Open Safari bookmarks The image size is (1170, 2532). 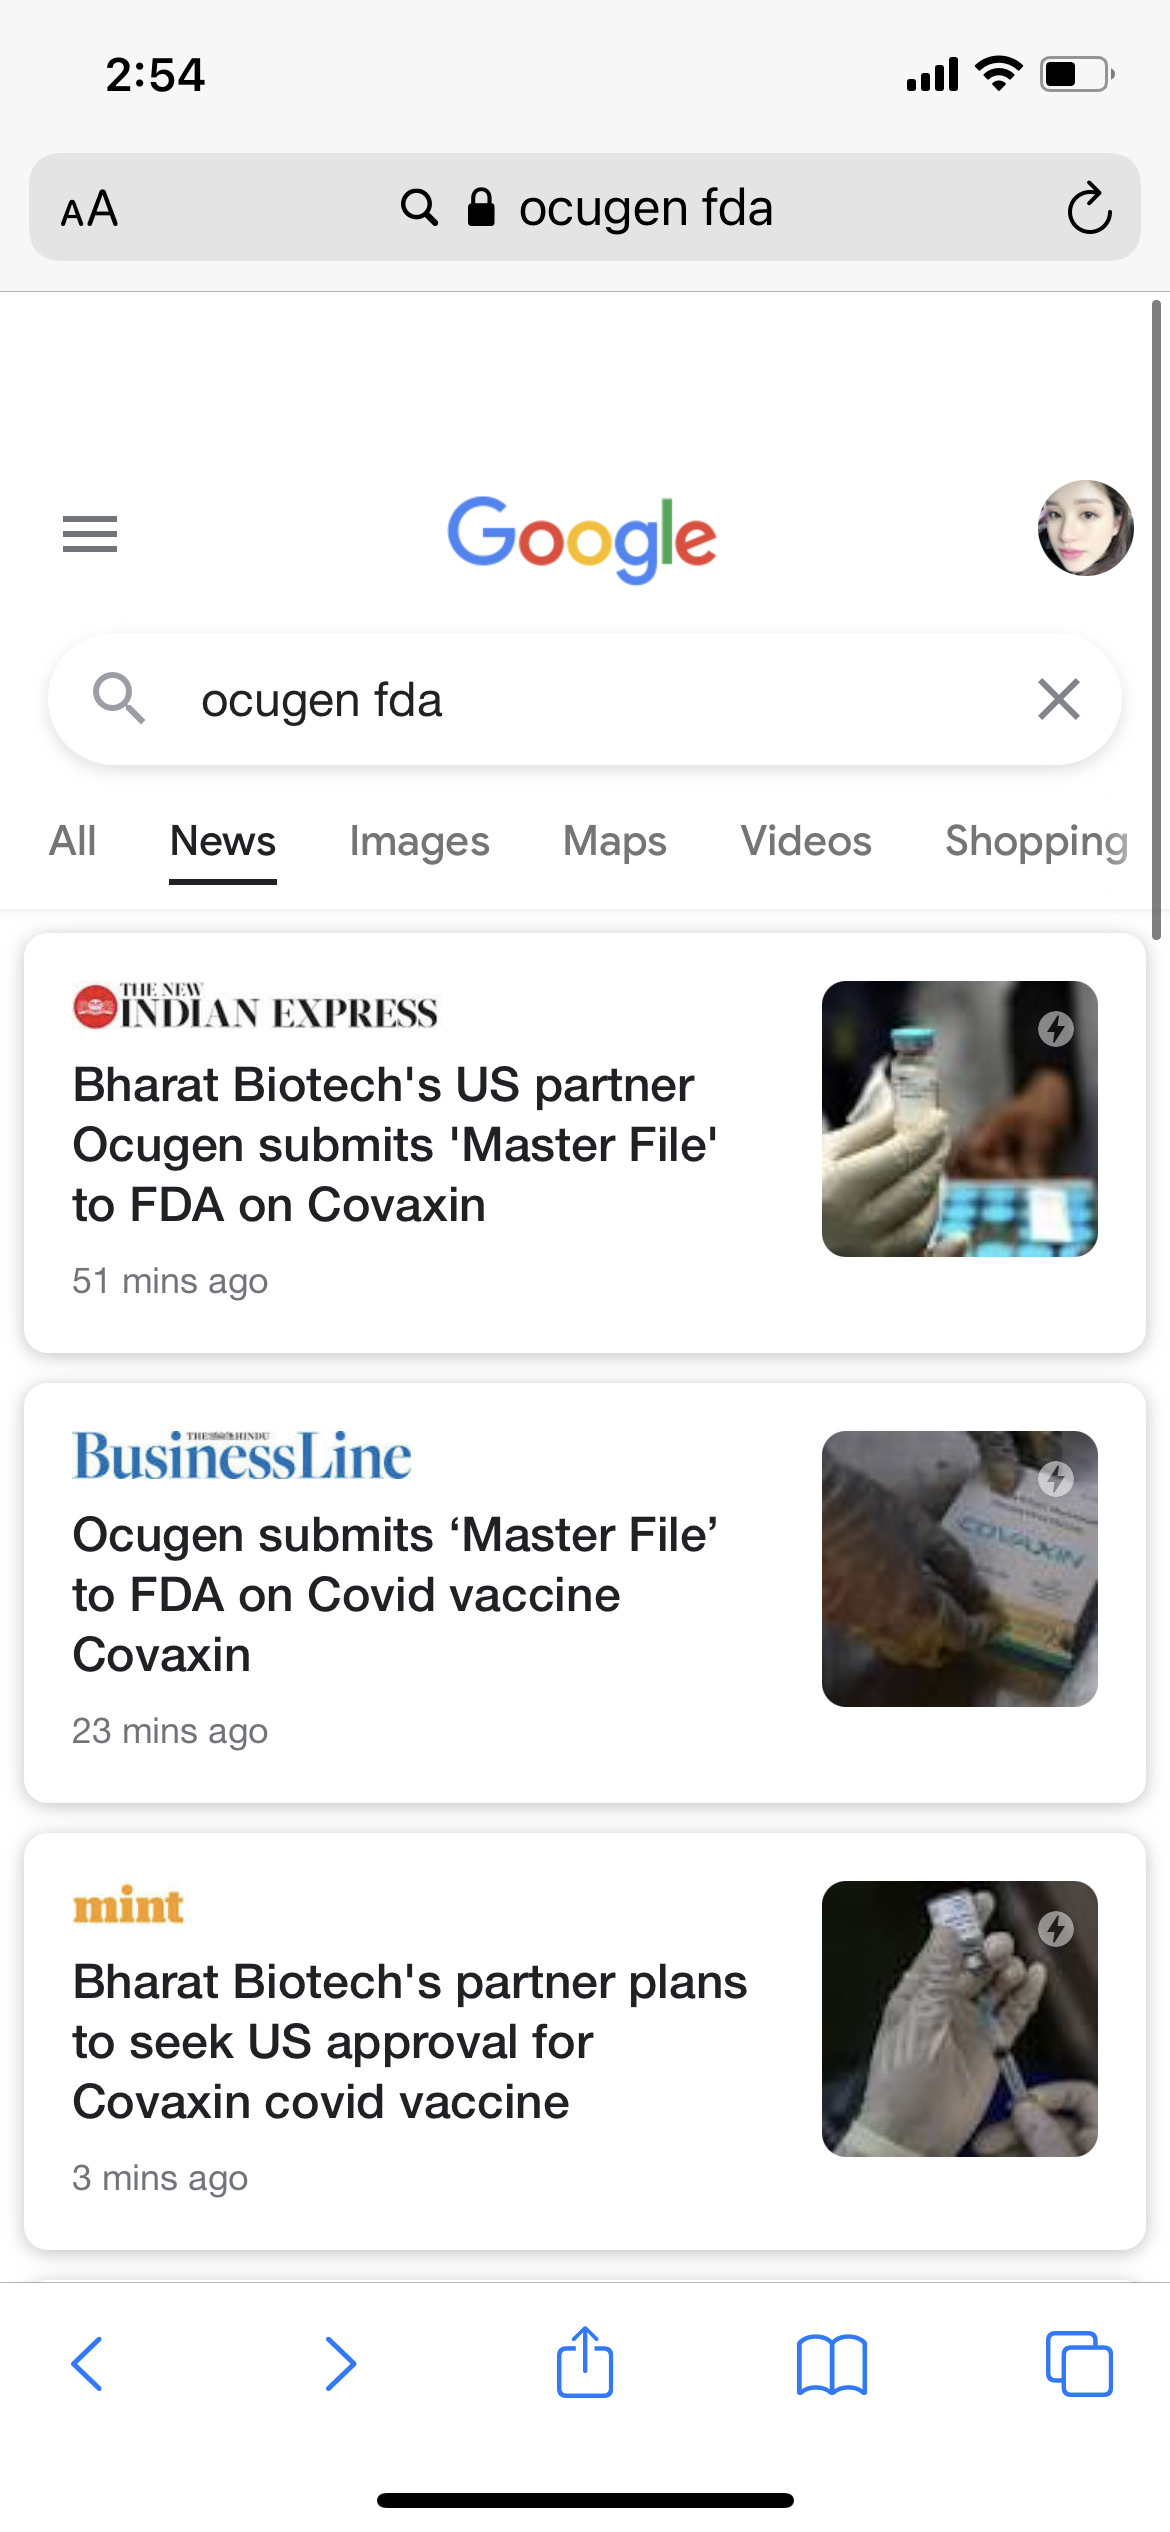click(x=832, y=2364)
